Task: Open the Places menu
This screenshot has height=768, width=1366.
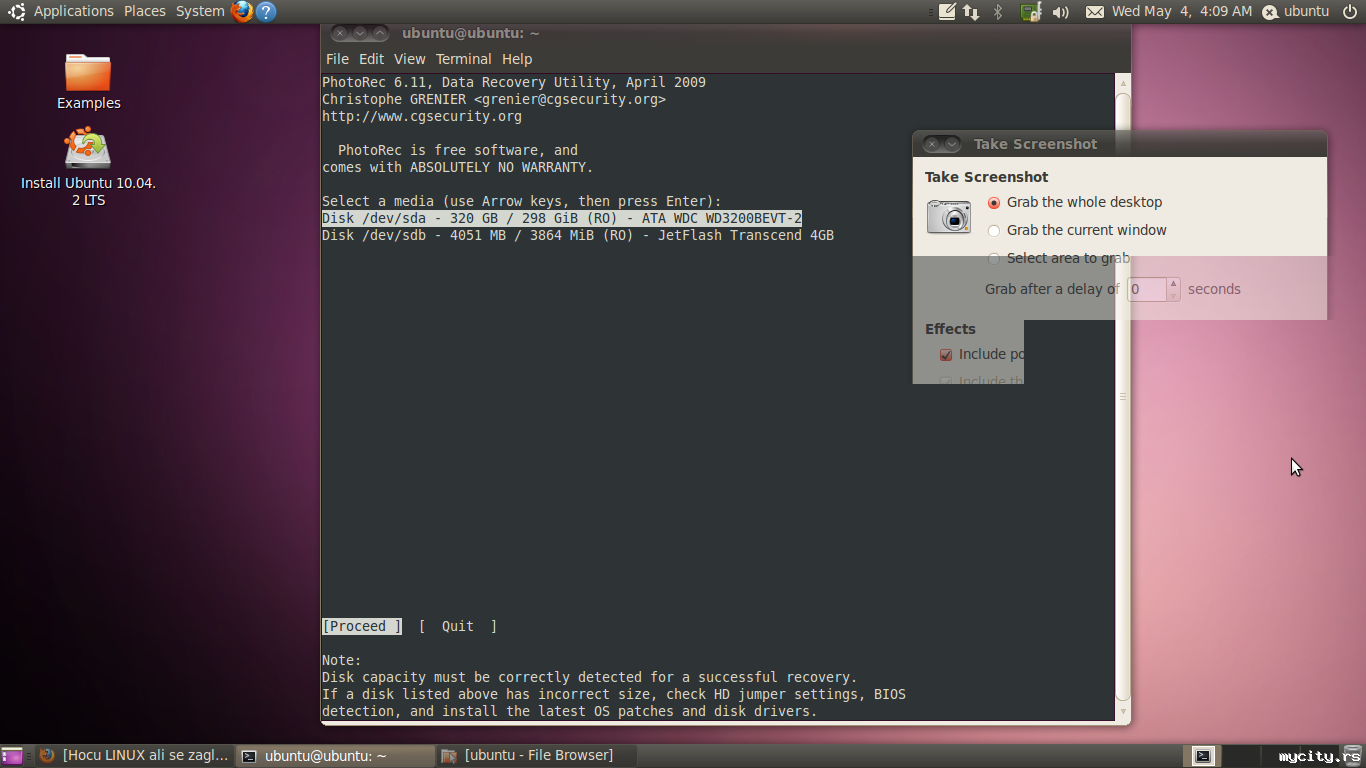Action: pos(145,11)
